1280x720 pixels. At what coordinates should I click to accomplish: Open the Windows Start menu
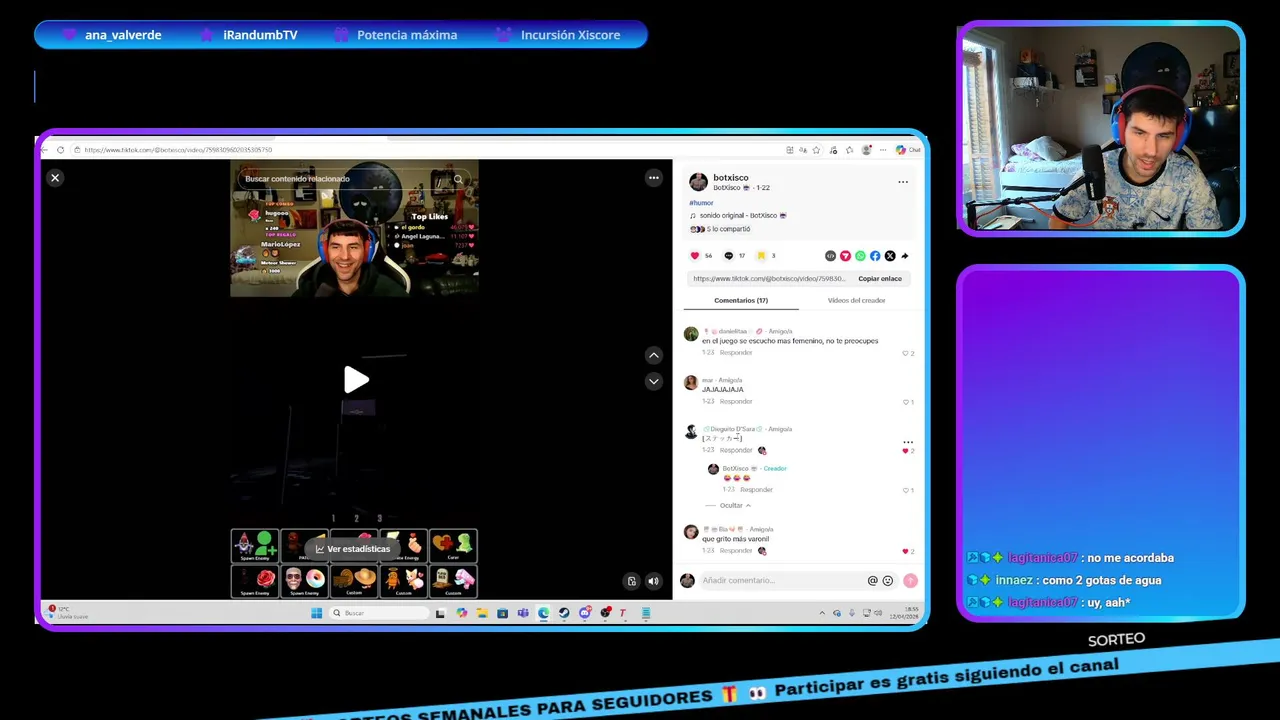pos(316,613)
